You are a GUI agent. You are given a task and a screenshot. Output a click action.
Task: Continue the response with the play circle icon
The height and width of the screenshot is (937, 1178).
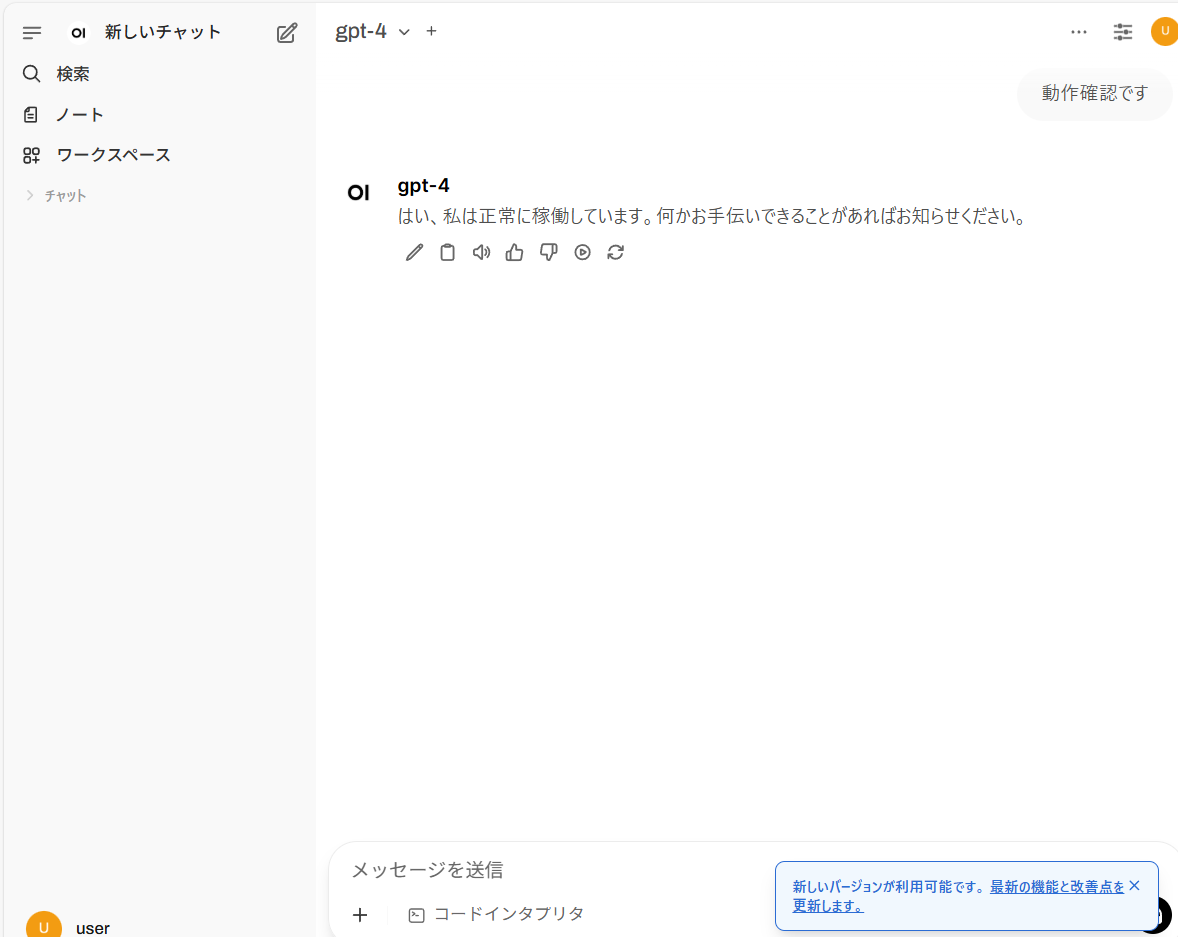click(x=582, y=252)
